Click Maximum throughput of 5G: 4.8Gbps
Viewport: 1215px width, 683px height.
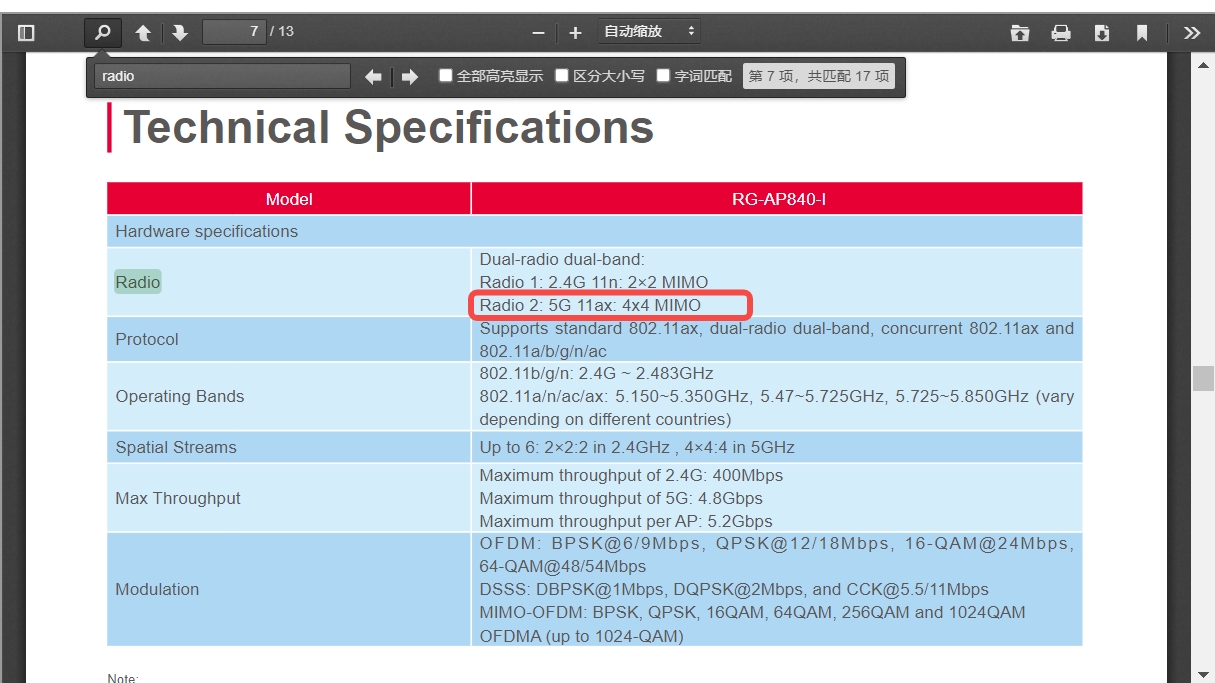621,498
